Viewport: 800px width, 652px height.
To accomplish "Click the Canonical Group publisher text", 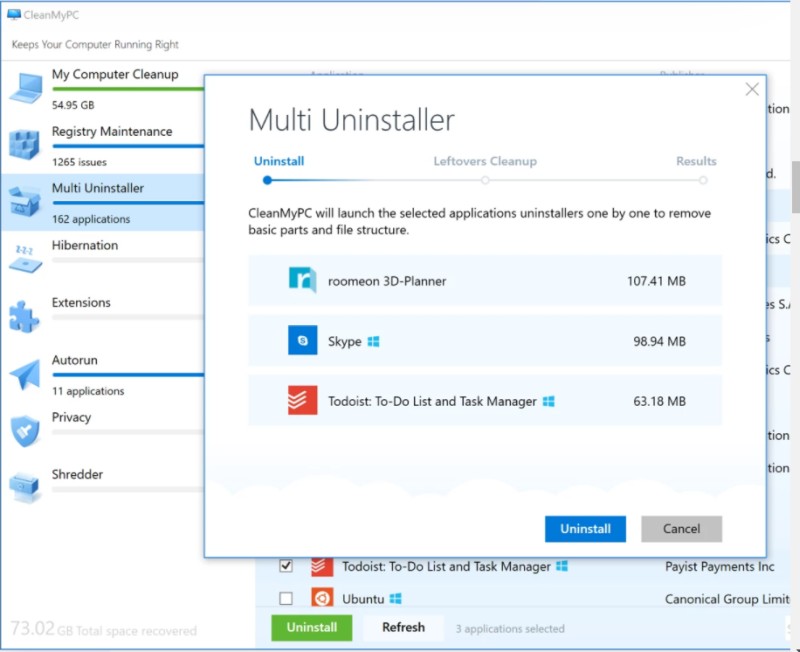I will 727,599.
